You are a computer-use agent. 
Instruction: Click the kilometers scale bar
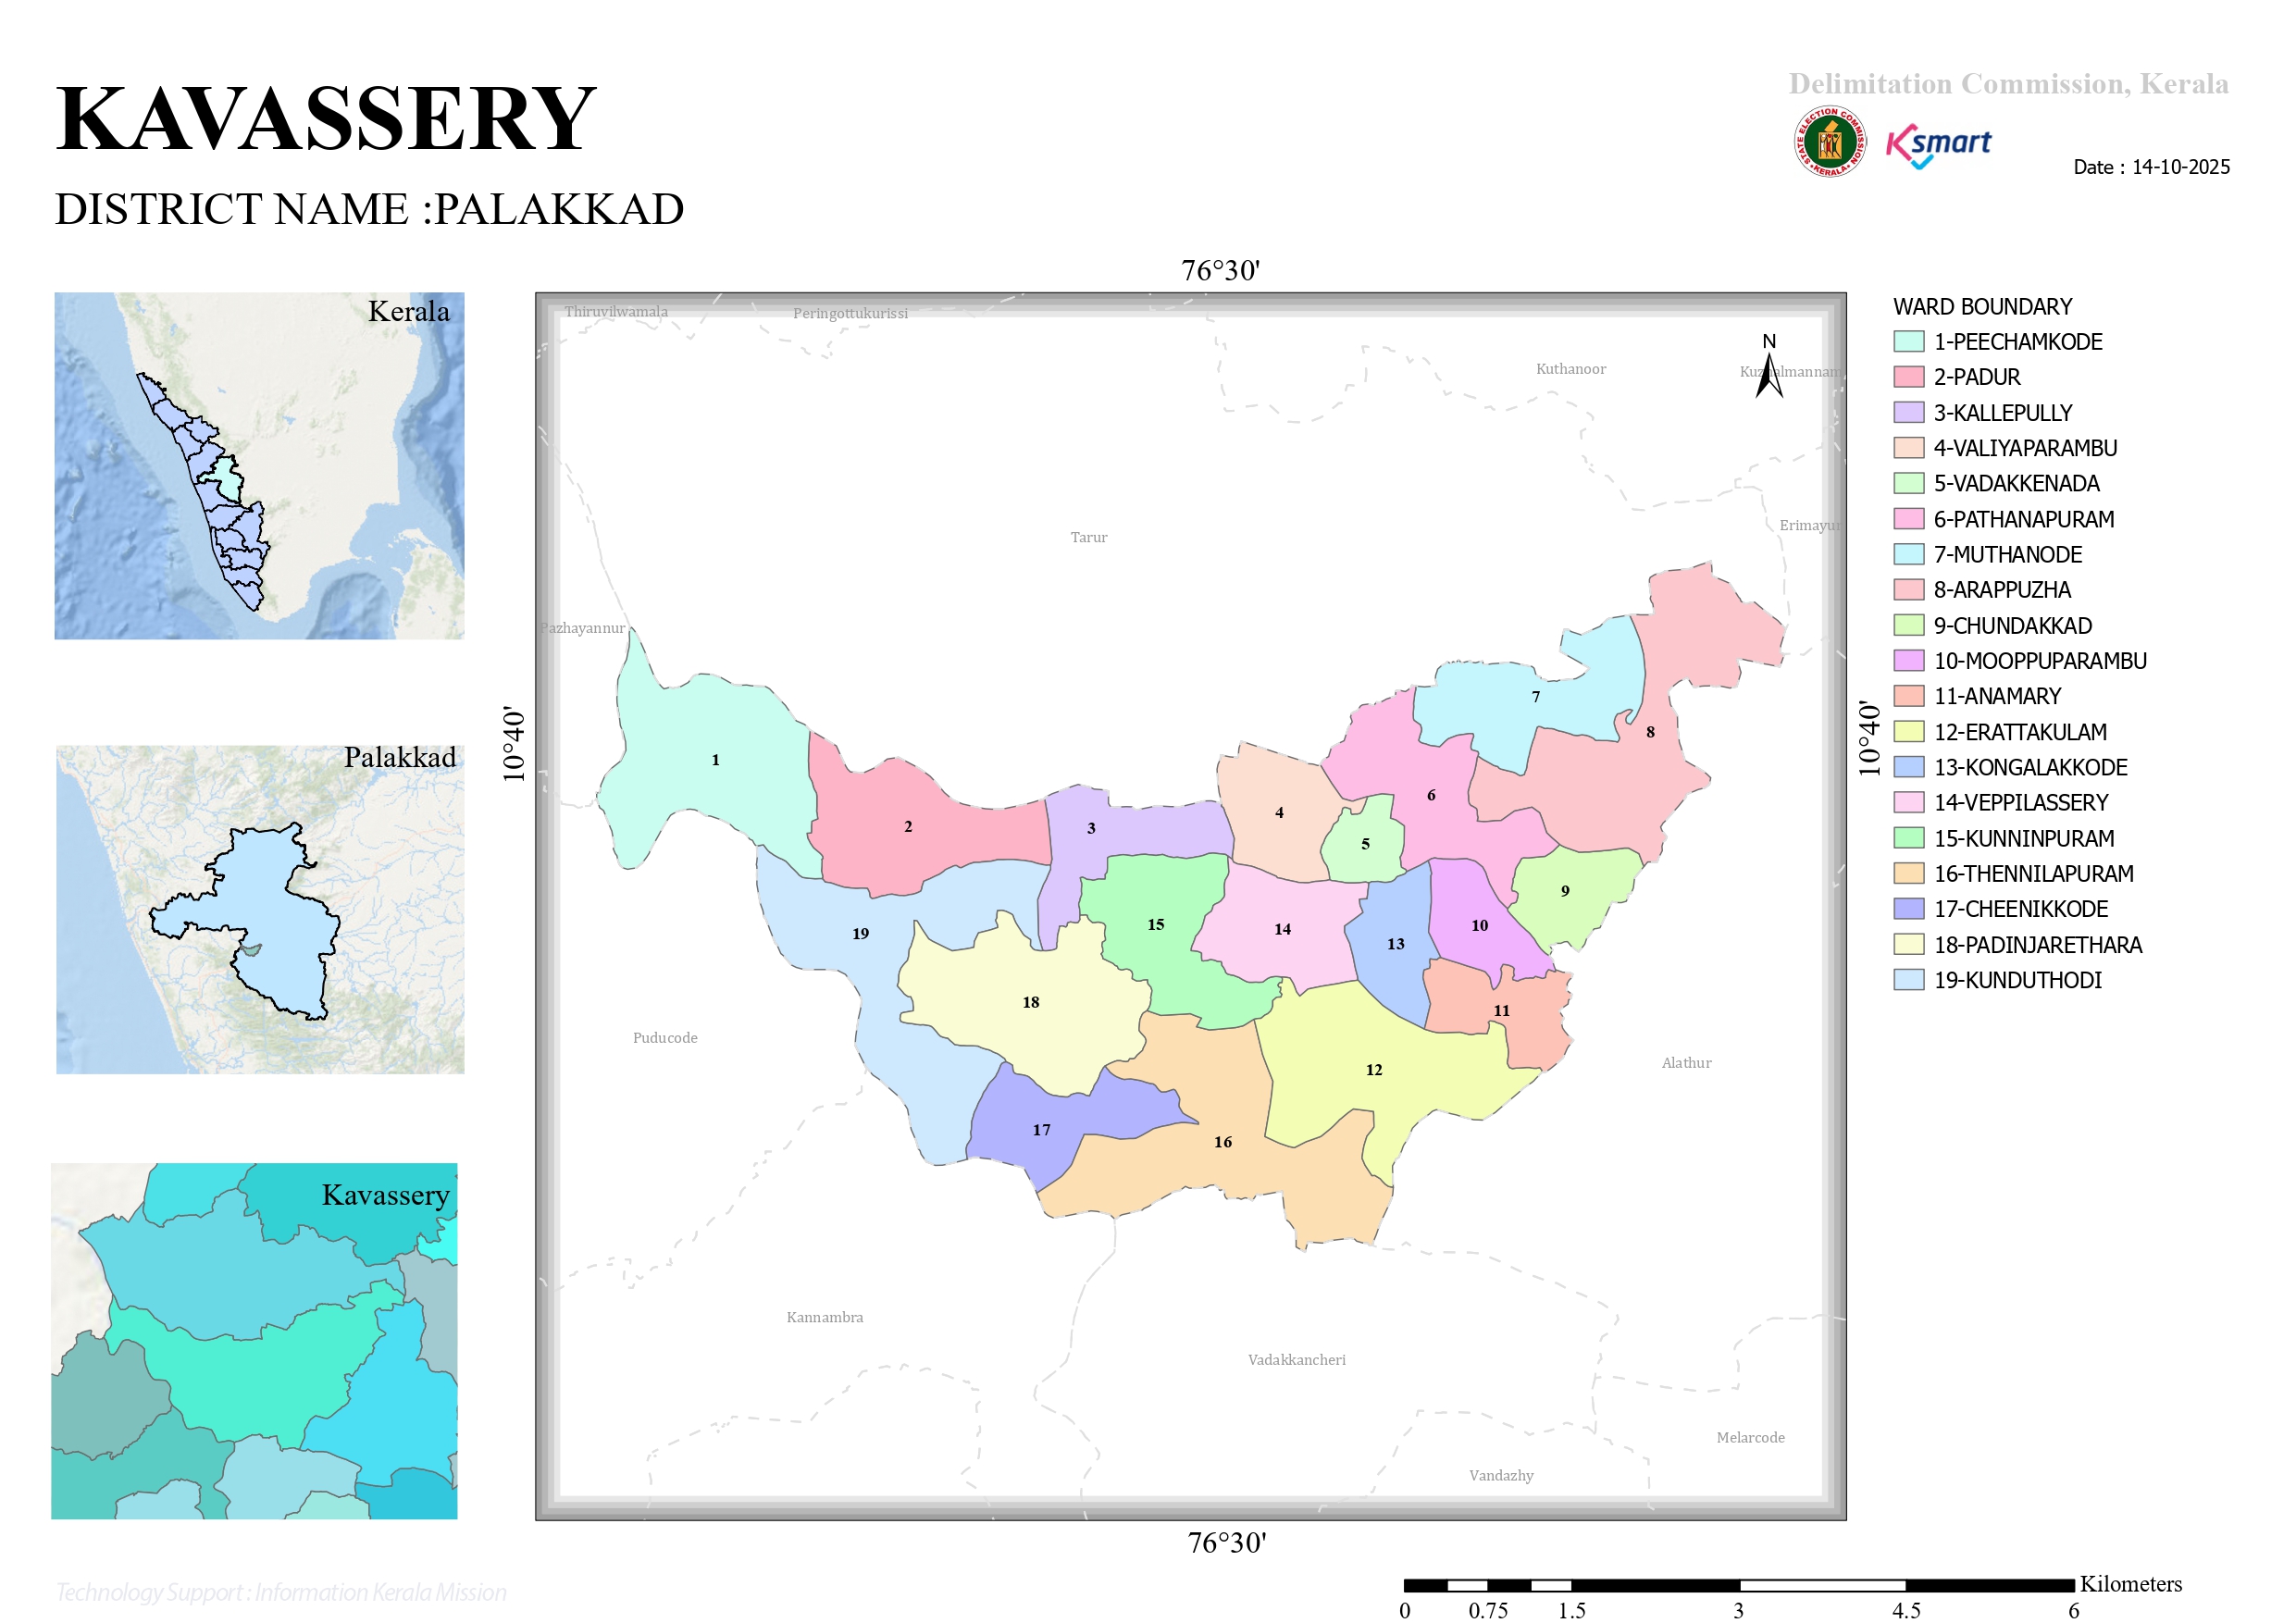[x=1739, y=1585]
